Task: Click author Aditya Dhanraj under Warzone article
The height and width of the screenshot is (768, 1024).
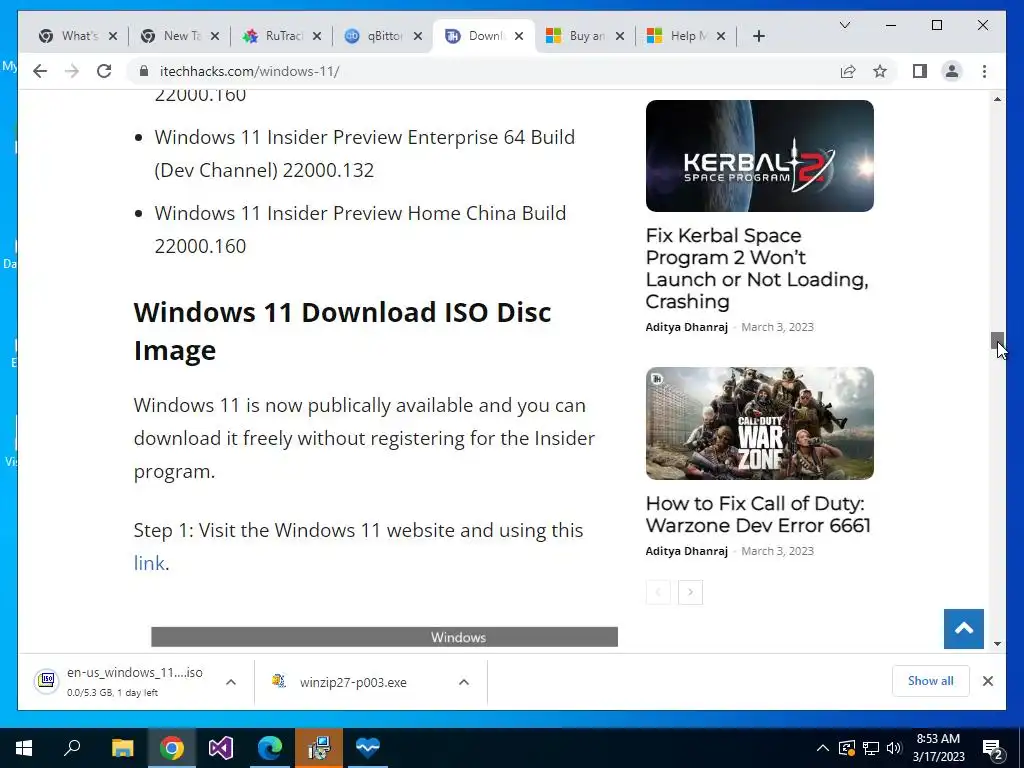Action: click(686, 551)
